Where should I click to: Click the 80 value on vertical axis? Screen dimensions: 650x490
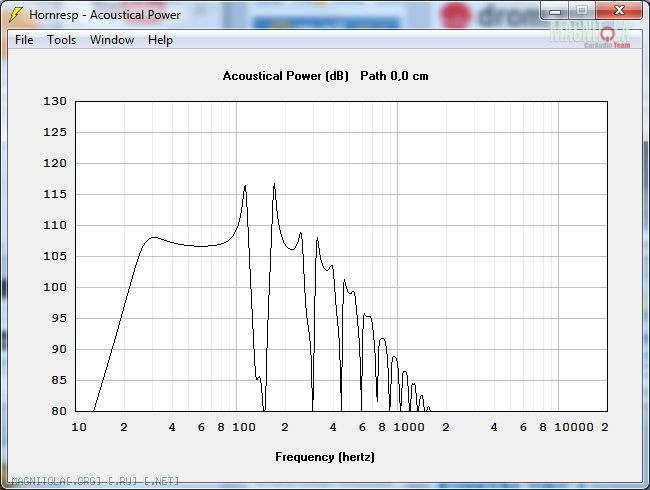(x=59, y=411)
